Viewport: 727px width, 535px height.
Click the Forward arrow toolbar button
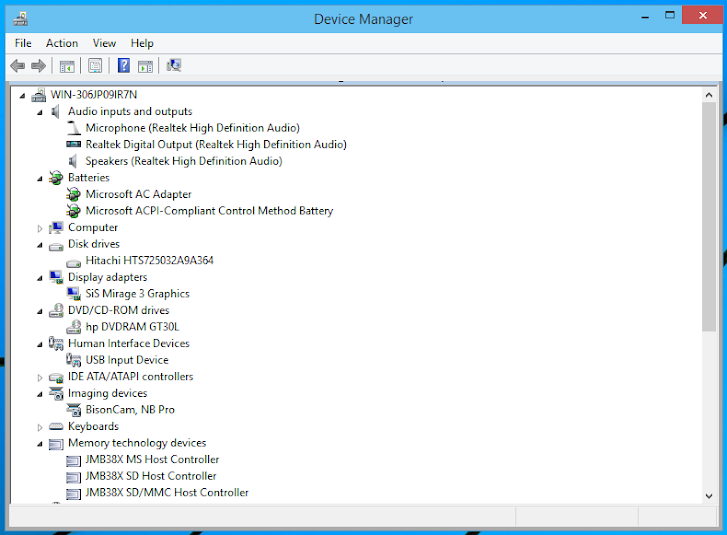38,66
